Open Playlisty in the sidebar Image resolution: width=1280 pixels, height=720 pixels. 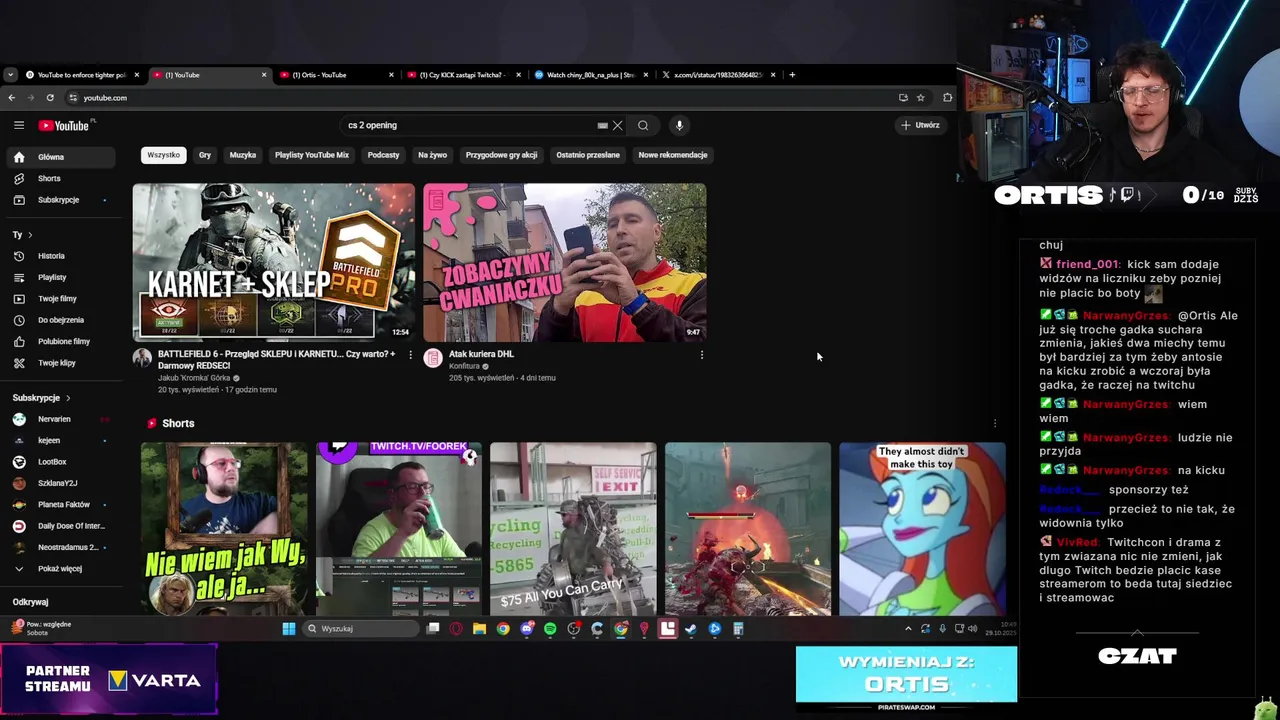pyautogui.click(x=62, y=277)
